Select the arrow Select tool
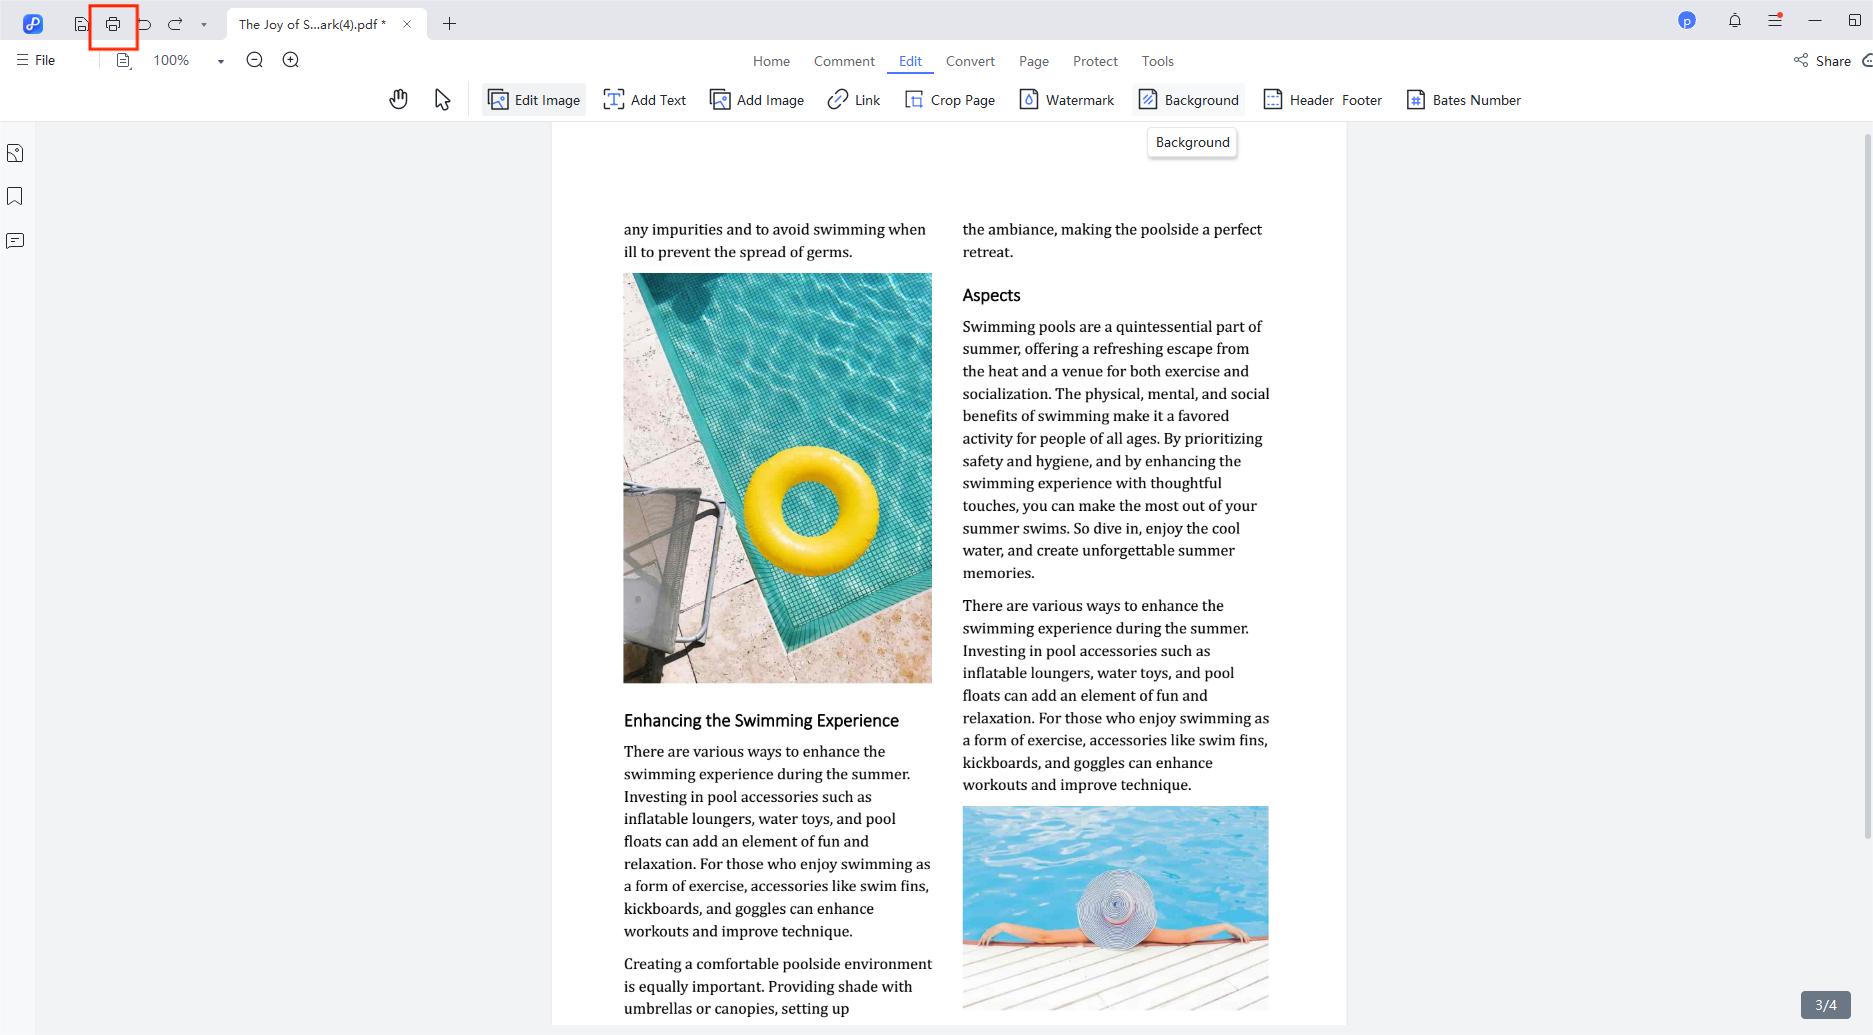The height and width of the screenshot is (1035, 1873). pos(442,99)
